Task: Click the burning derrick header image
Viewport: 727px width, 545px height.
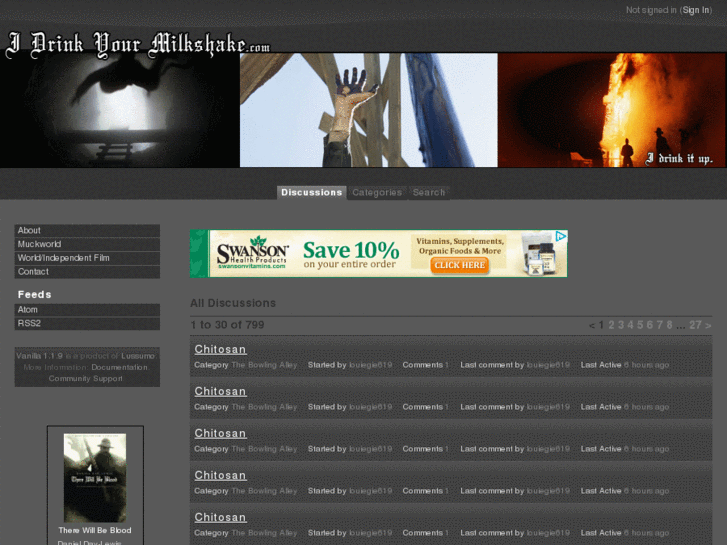Action: (612, 110)
